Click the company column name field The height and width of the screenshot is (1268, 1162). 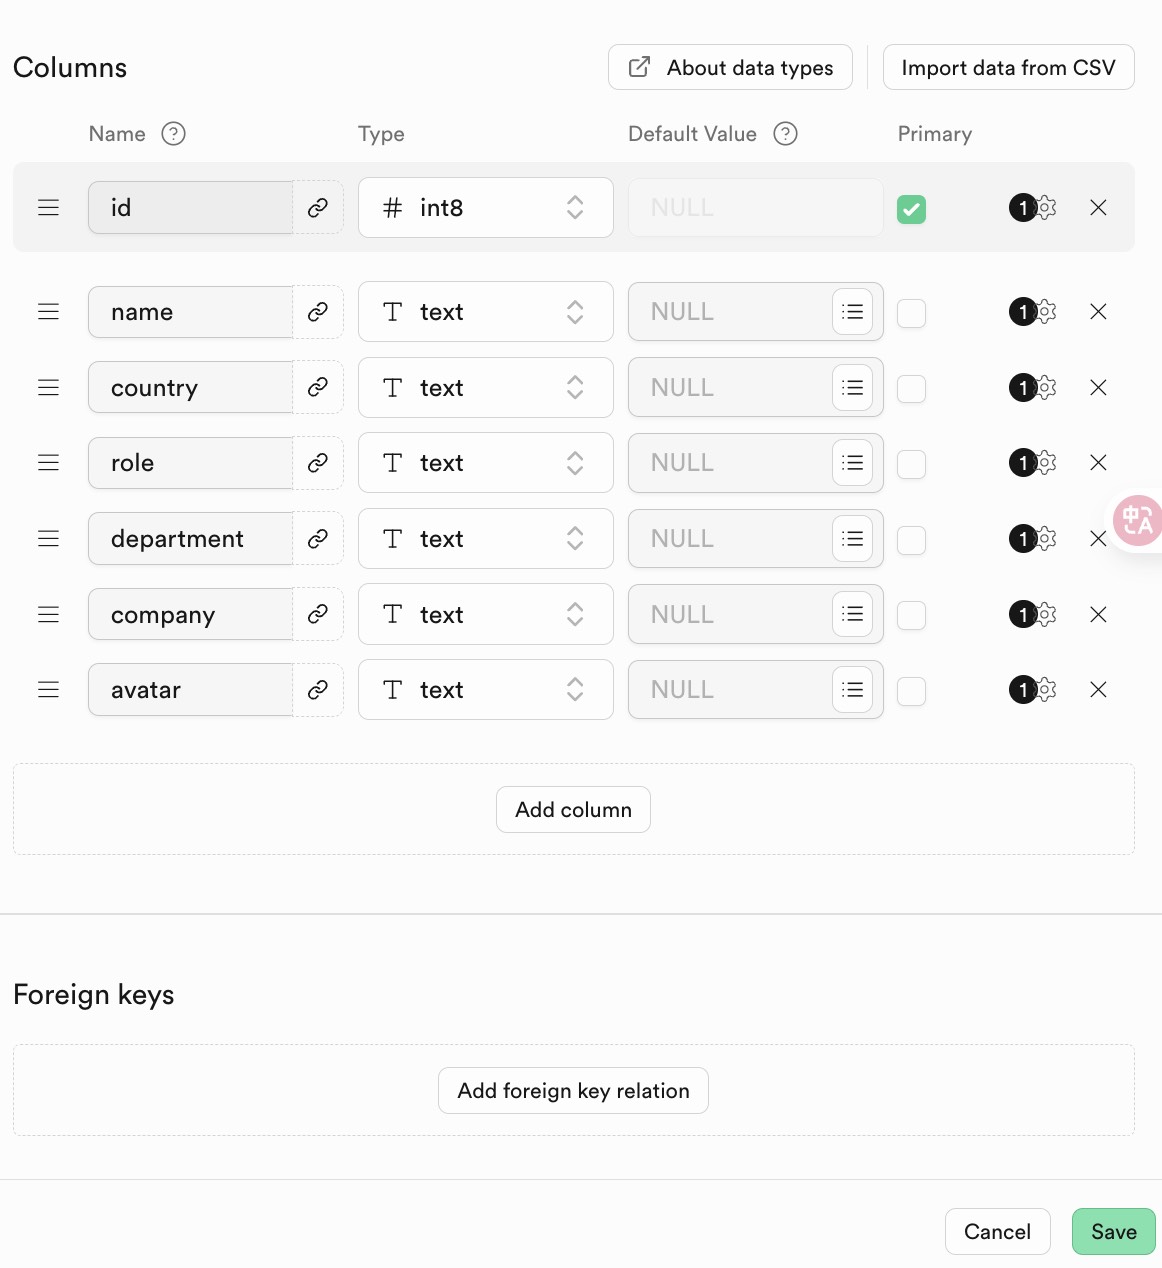tap(190, 614)
